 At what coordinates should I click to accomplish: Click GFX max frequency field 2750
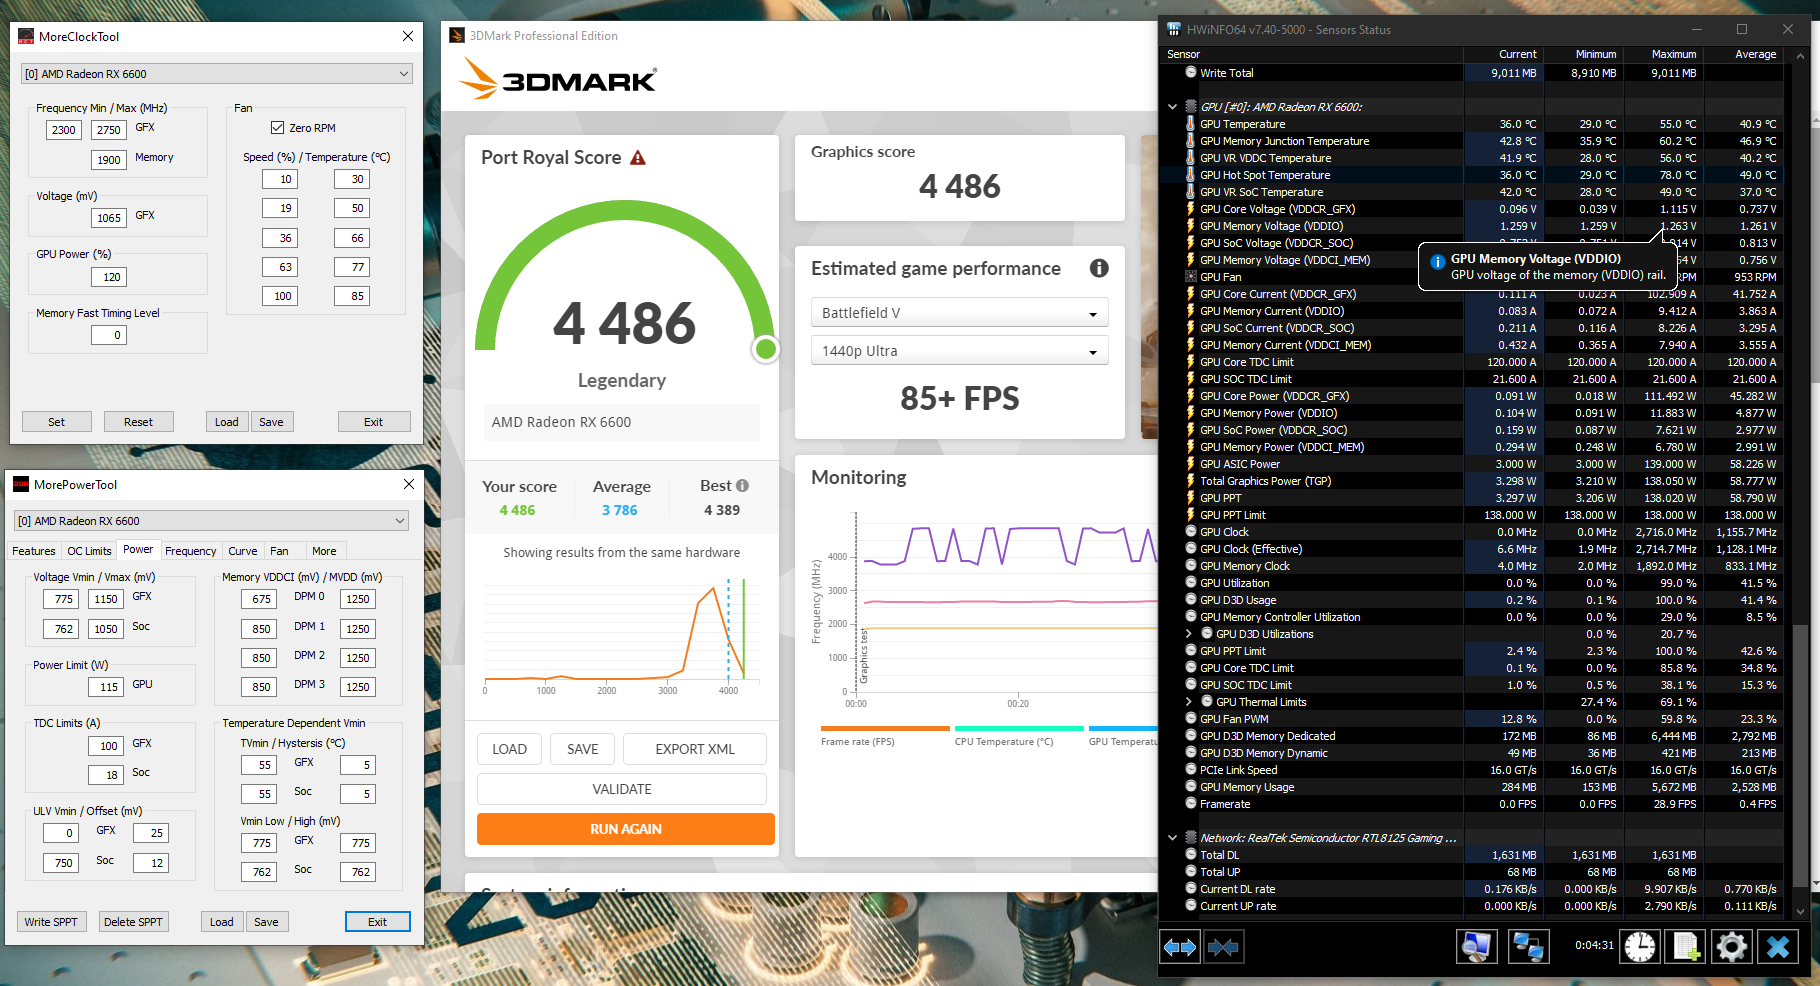click(109, 130)
